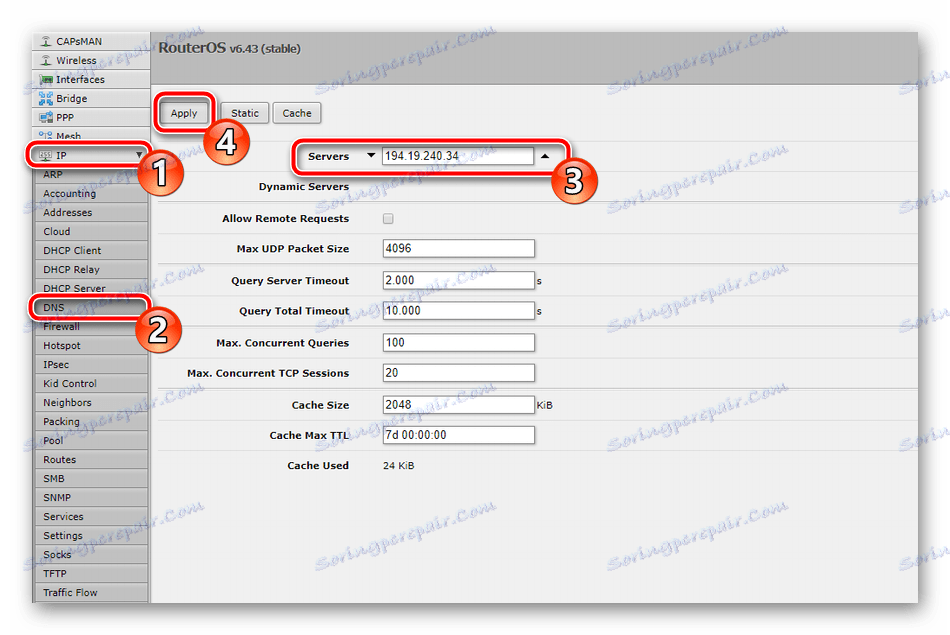Open the Routes submenu
Image resolution: width=950 pixels, height=635 pixels.
click(91, 459)
